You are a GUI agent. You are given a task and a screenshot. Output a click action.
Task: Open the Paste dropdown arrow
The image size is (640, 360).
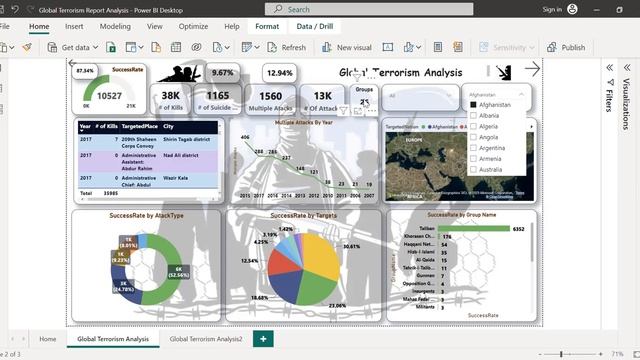click(x=11, y=48)
